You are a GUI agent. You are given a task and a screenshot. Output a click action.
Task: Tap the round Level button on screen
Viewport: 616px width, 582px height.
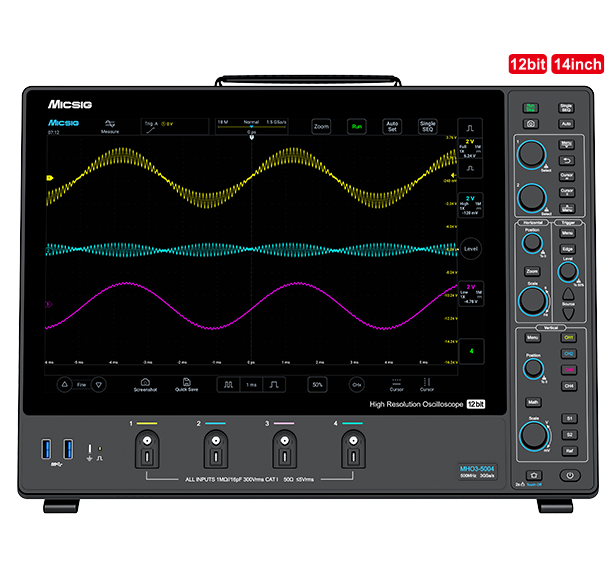(x=472, y=246)
